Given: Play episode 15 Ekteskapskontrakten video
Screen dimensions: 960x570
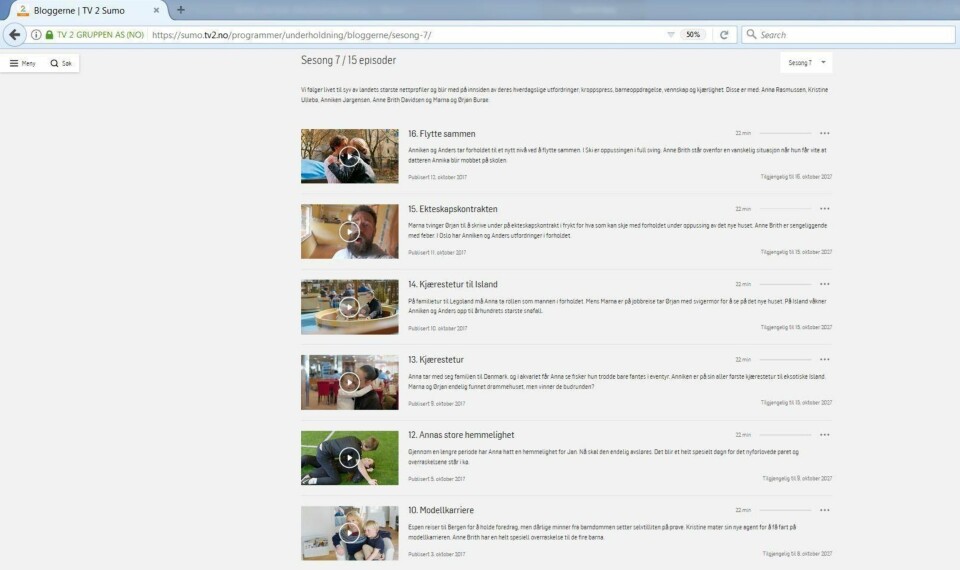Looking at the screenshot, I should pyautogui.click(x=349, y=231).
